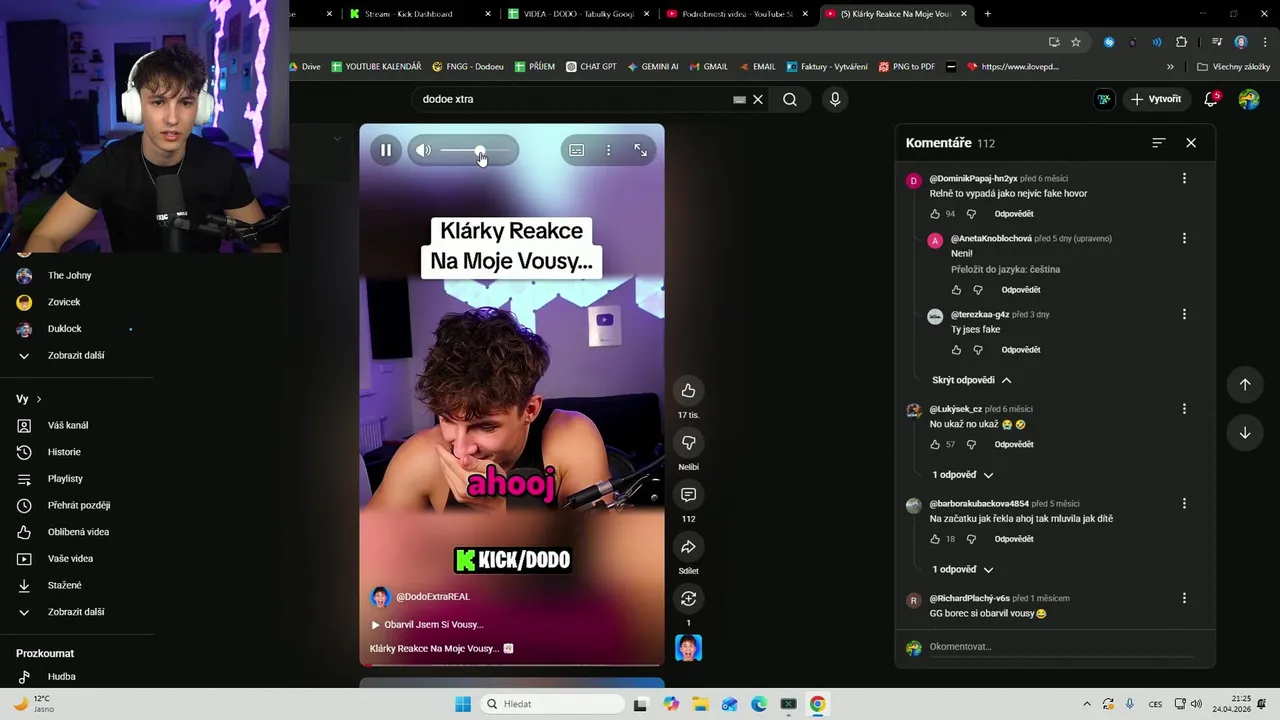
Task: Go to Váš kanál
Action: (x=70, y=425)
